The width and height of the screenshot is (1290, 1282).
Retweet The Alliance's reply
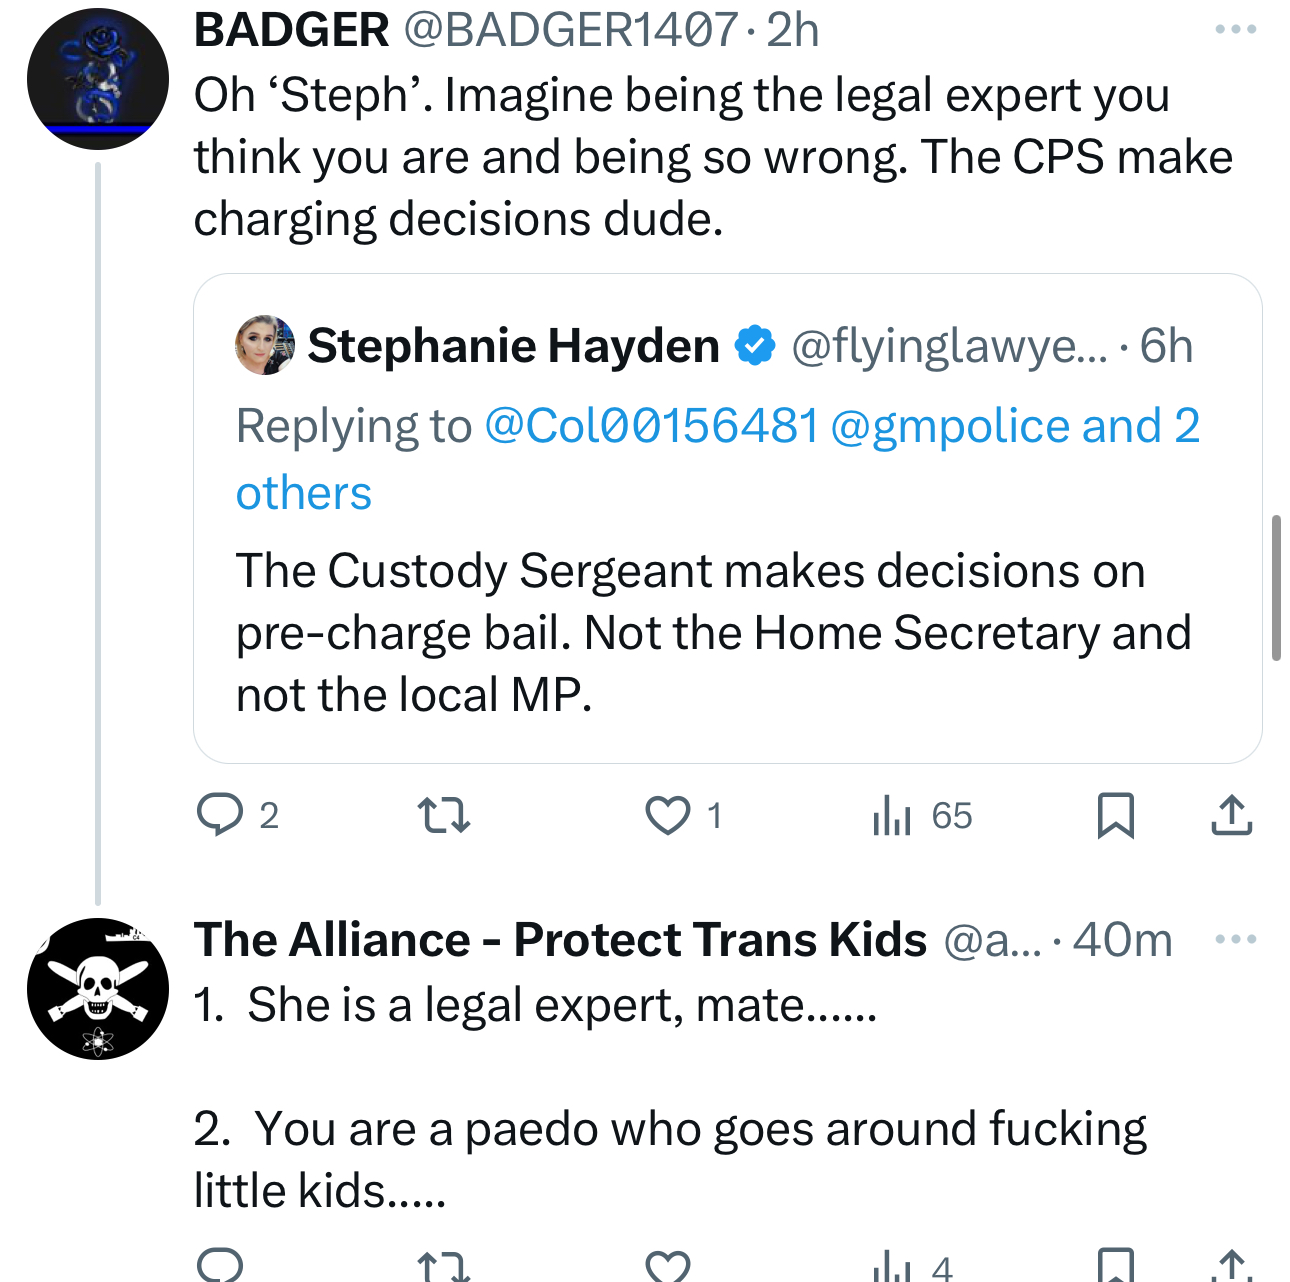443,1266
